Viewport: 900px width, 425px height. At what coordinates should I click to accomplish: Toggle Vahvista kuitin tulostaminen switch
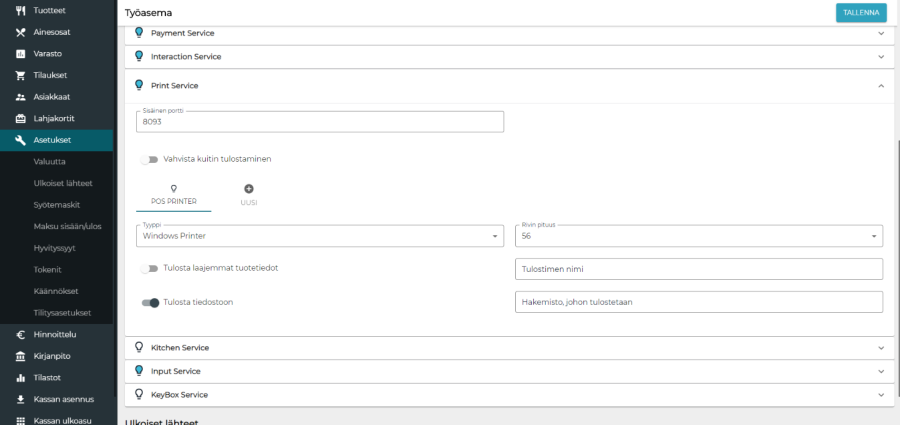point(151,159)
